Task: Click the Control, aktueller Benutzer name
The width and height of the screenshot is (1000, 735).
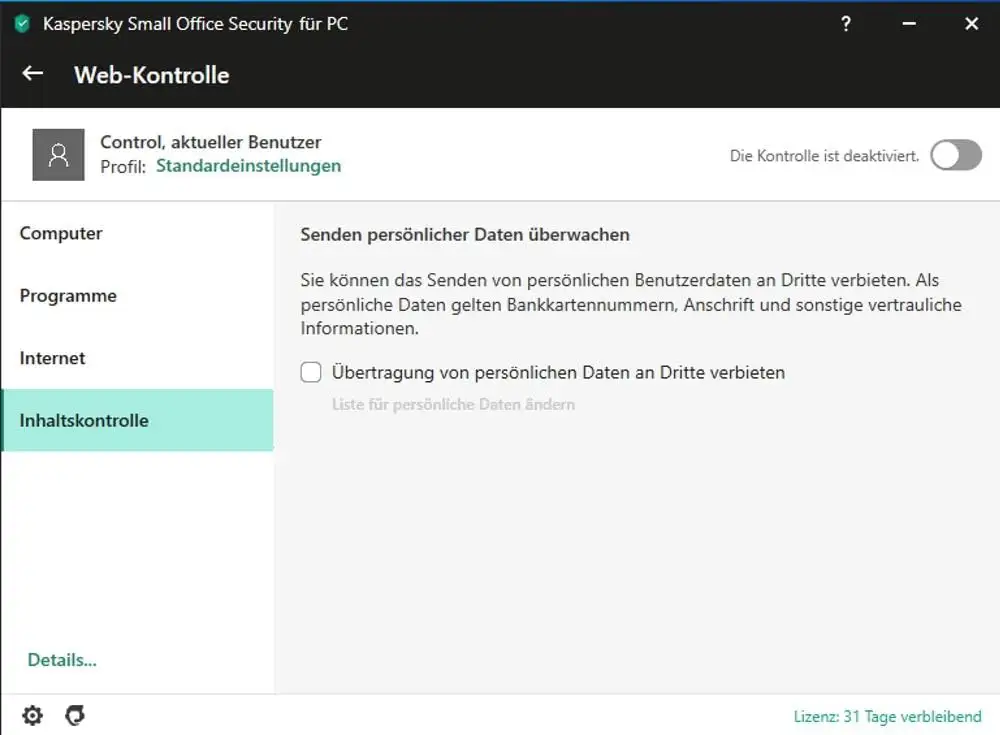Action: (x=210, y=142)
